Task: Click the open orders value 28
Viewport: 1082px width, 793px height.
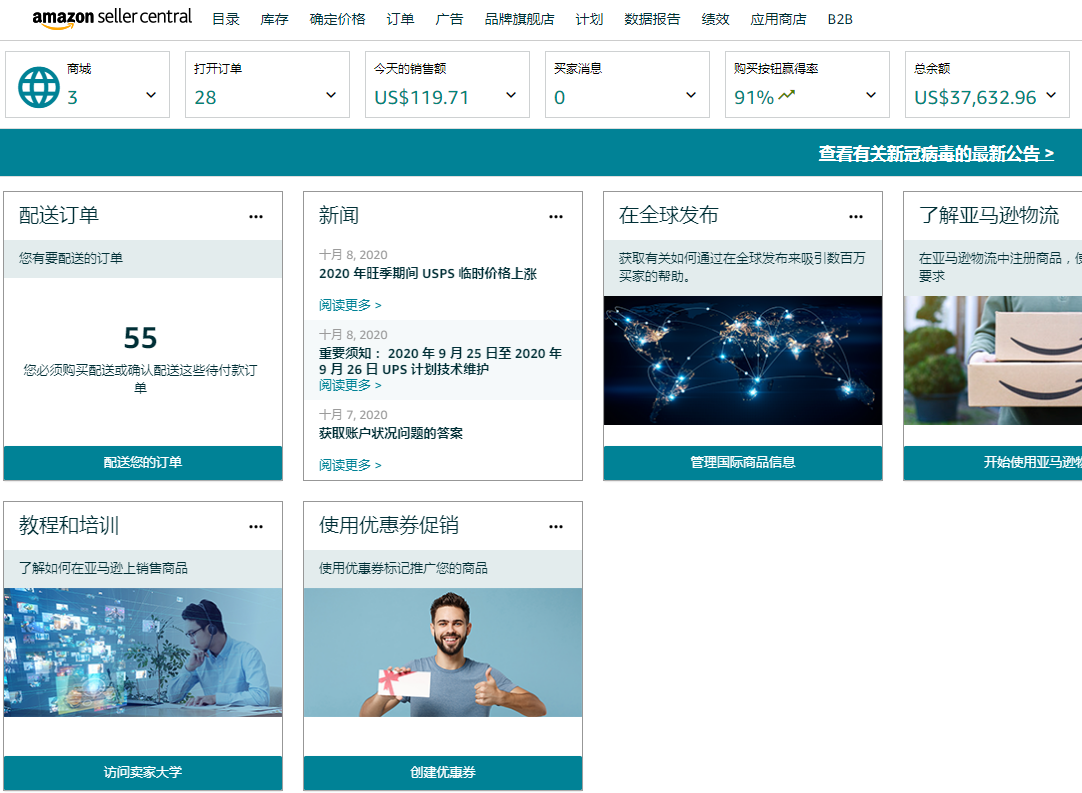Action: pyautogui.click(x=205, y=97)
